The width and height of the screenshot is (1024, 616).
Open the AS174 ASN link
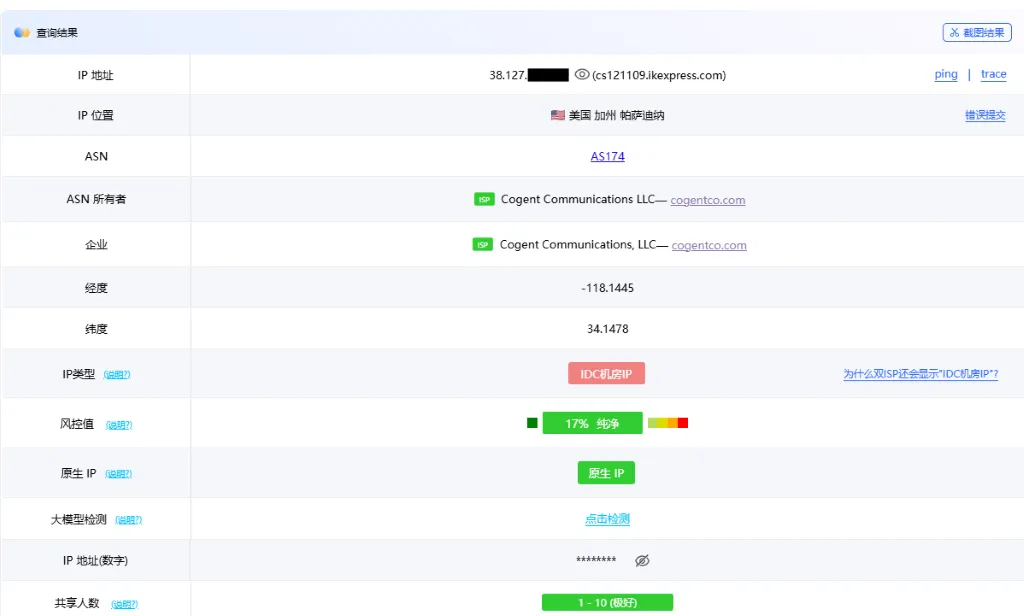point(606,156)
